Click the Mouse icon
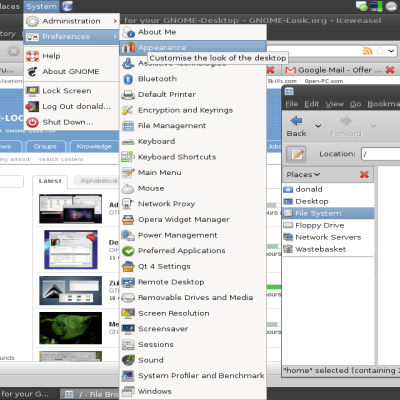Image resolution: width=400 pixels, height=400 pixels. coord(128,189)
